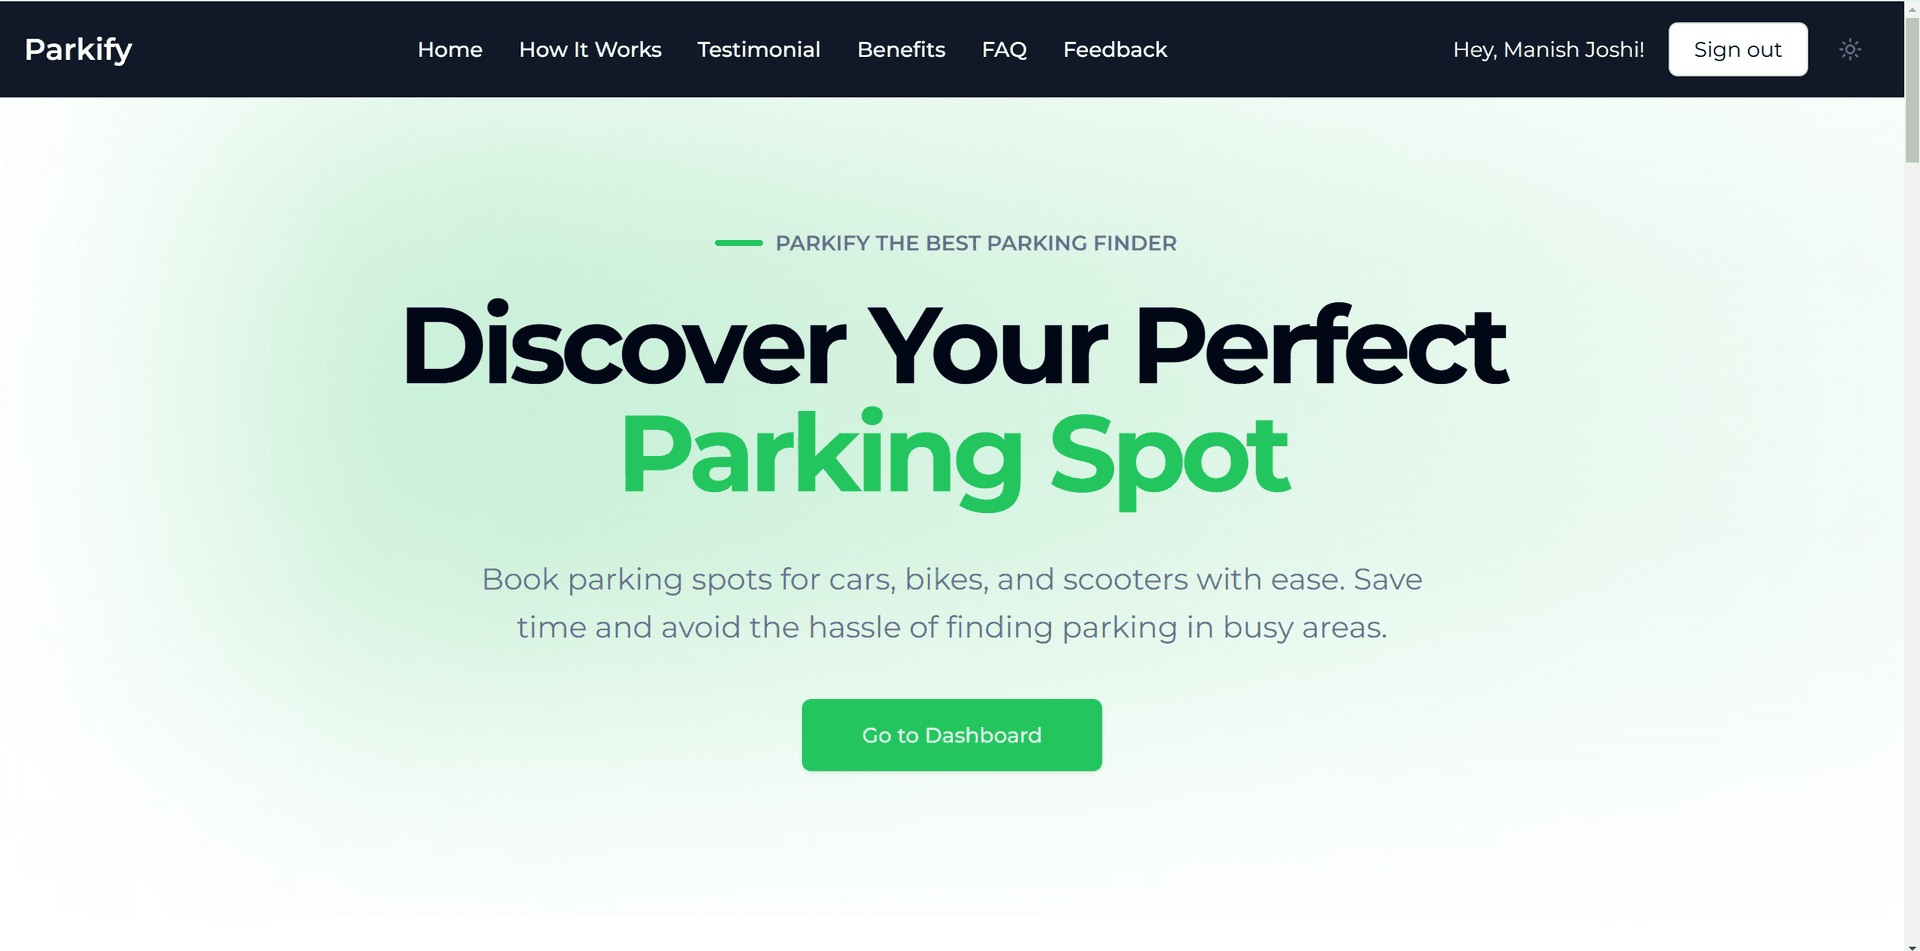Viewport: 1920px width, 951px height.
Task: Toggle the light/dark theme sun icon
Action: click(x=1850, y=49)
